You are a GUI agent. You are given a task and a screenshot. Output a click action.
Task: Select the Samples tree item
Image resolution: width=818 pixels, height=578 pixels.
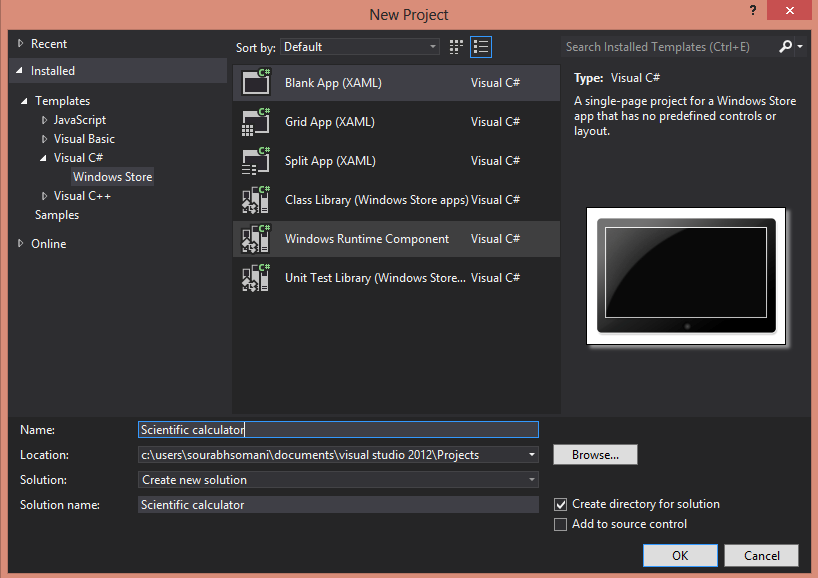(57, 215)
